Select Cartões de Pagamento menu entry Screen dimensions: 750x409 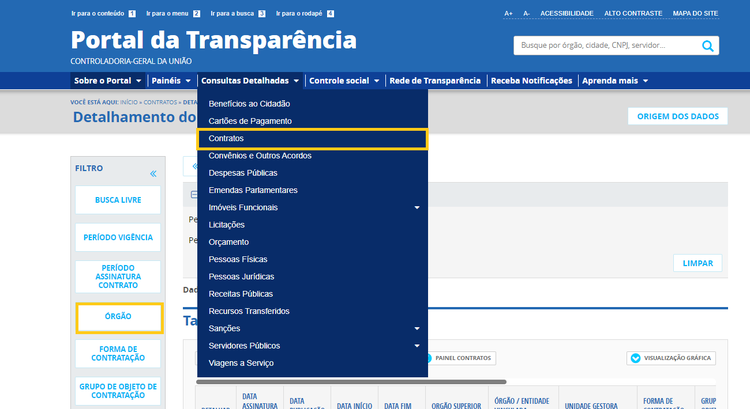click(250, 121)
